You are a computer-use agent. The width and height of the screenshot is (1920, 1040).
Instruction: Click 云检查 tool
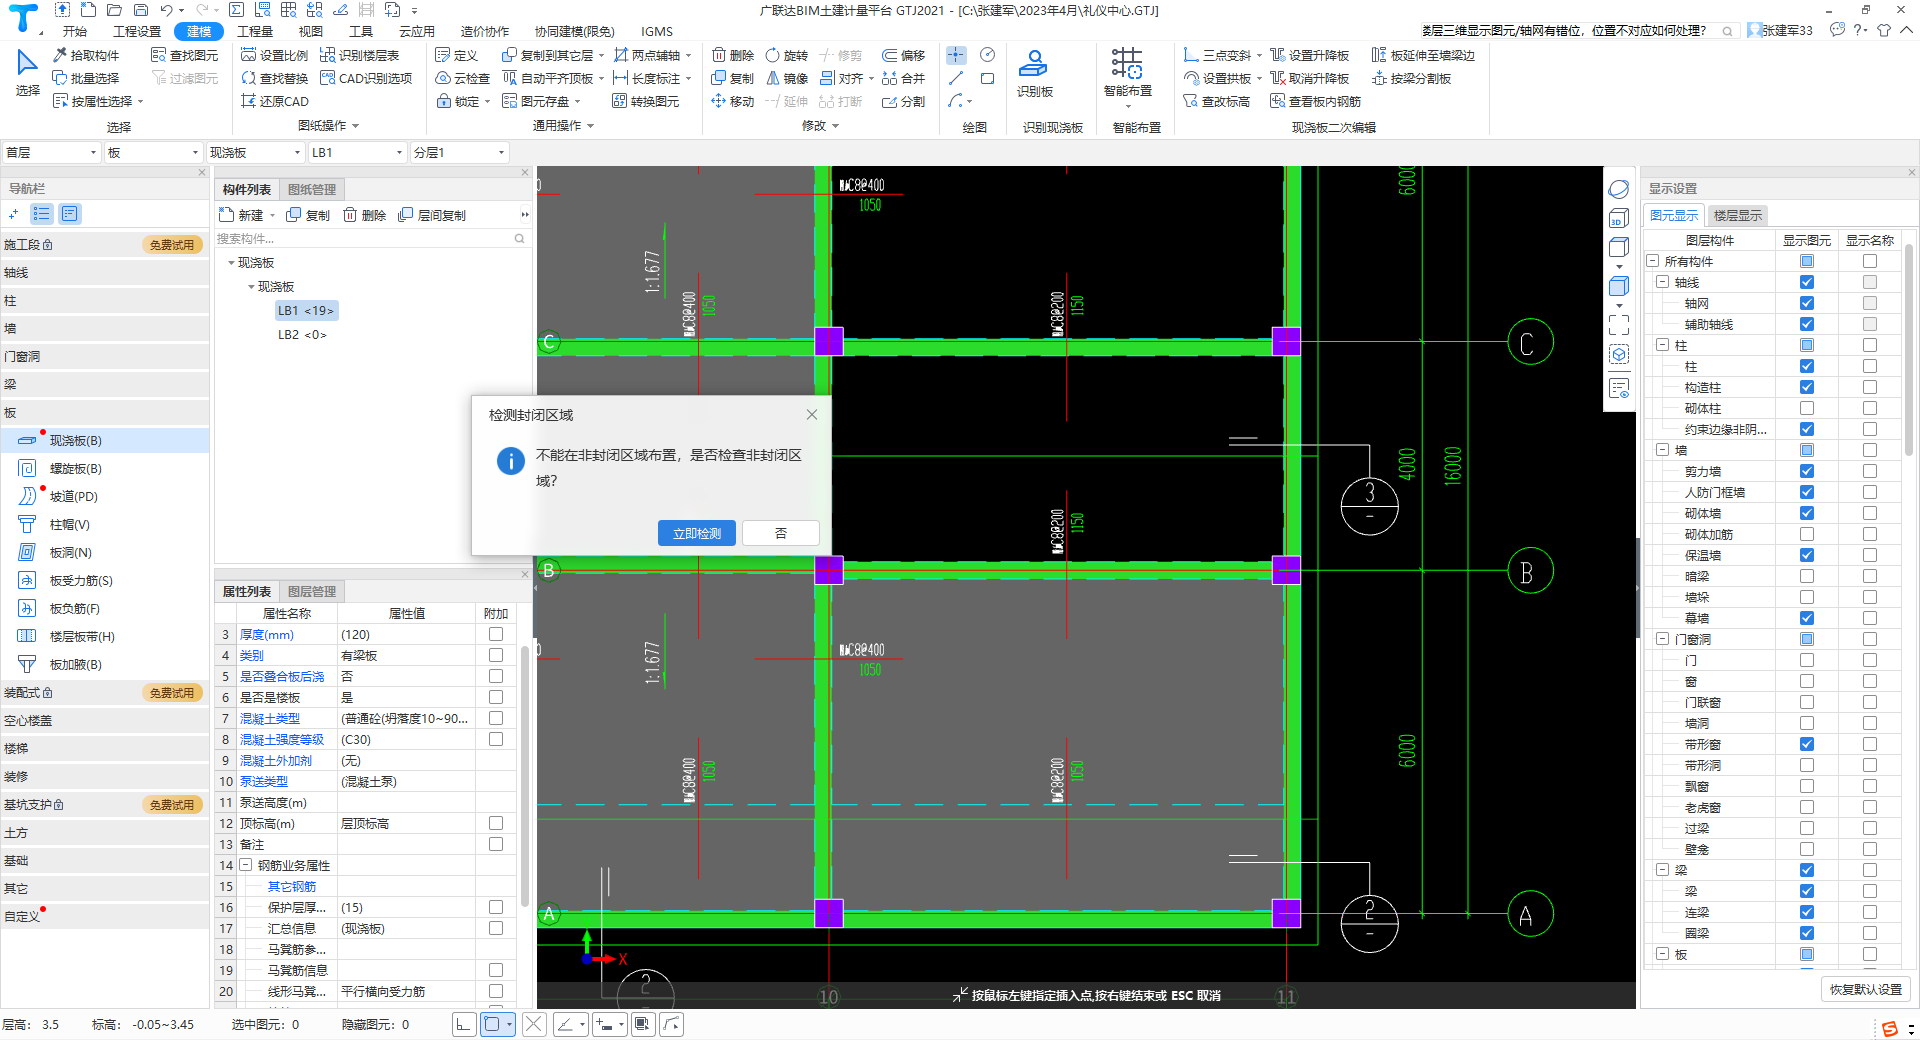(462, 78)
